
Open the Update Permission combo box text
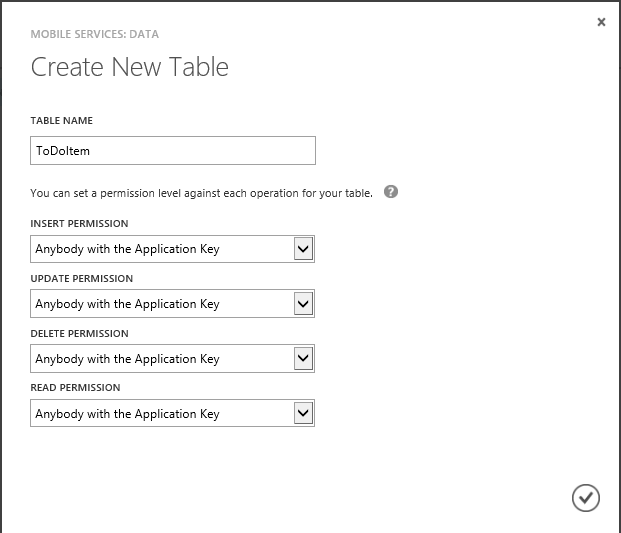click(x=160, y=304)
